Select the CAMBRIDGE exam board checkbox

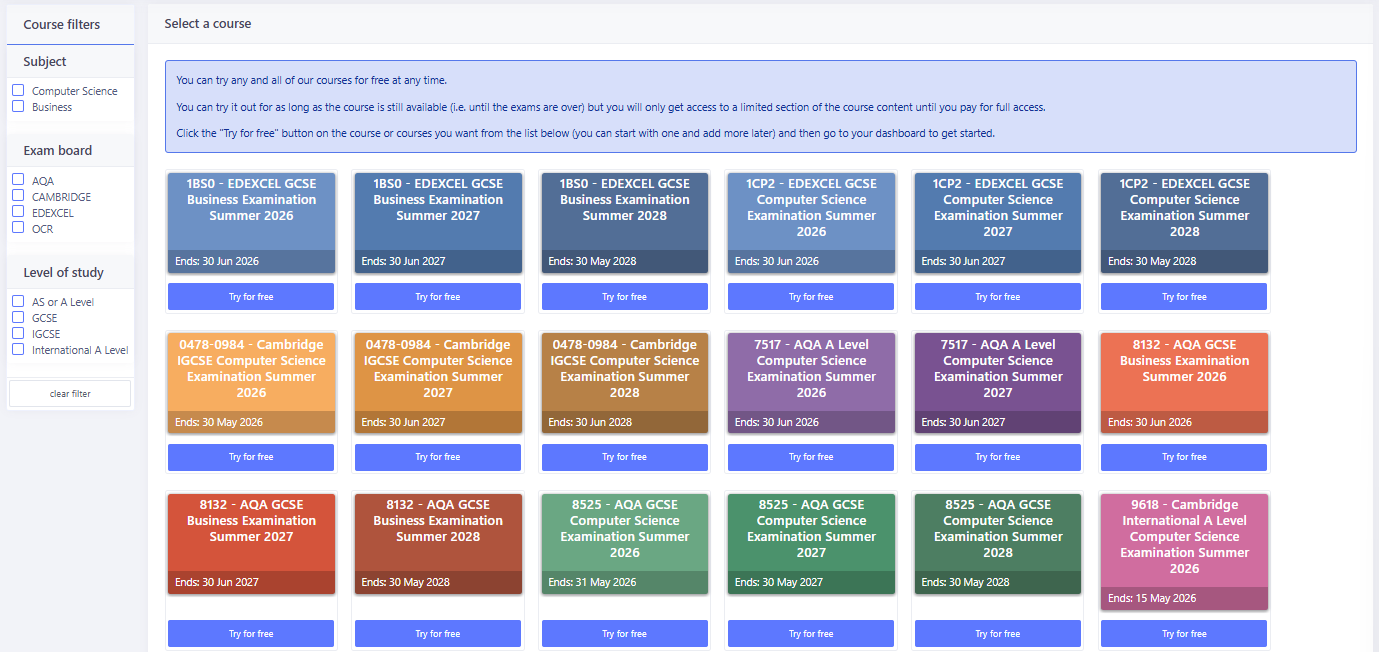(18, 196)
